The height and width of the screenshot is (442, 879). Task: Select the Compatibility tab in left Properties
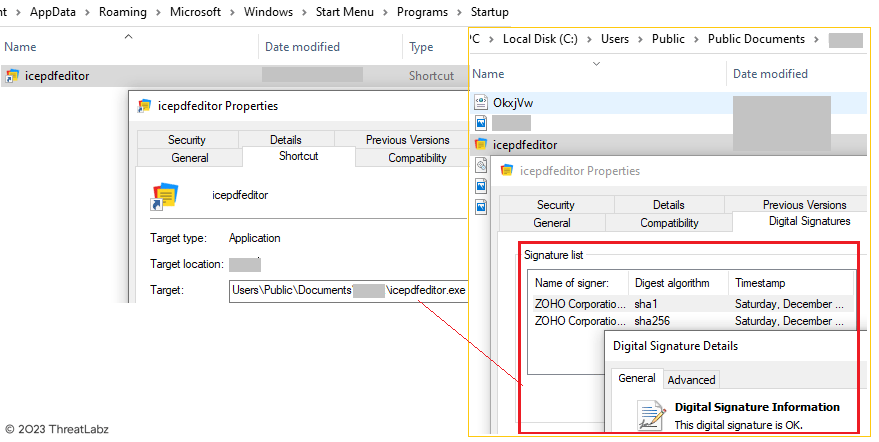point(417,158)
